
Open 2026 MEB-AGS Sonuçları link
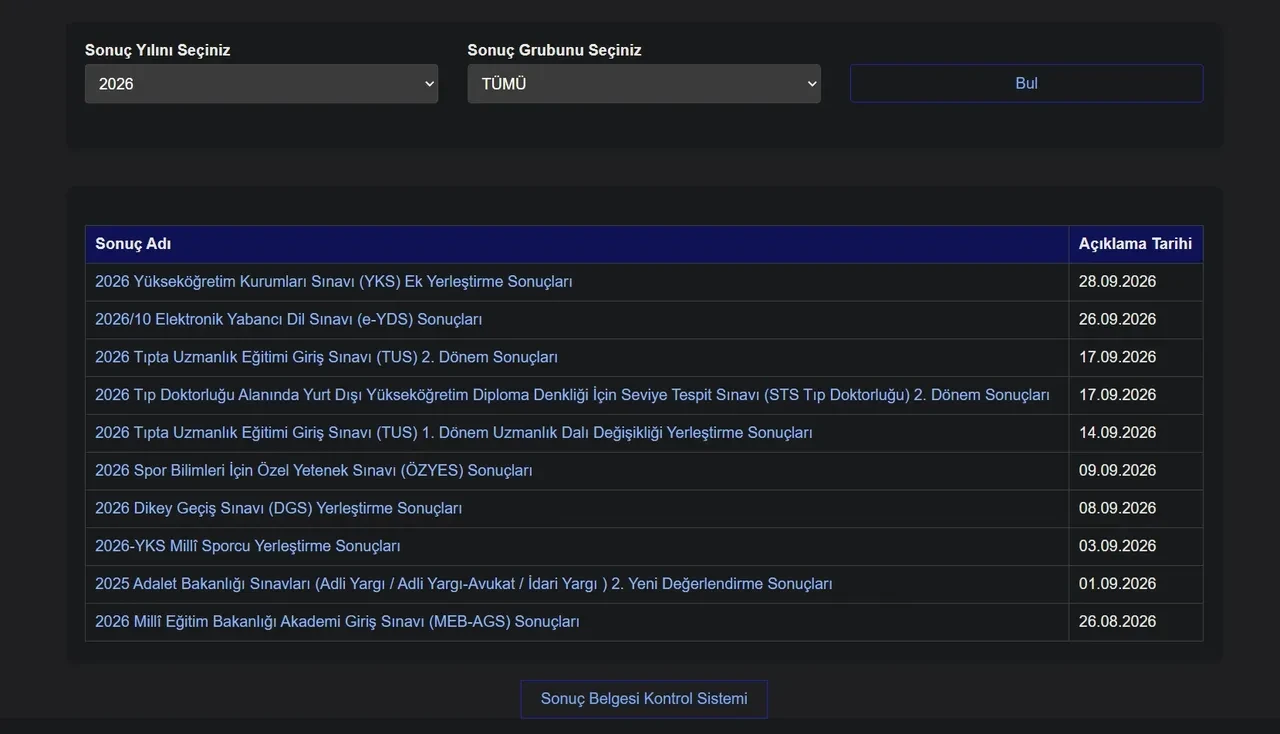(x=337, y=622)
